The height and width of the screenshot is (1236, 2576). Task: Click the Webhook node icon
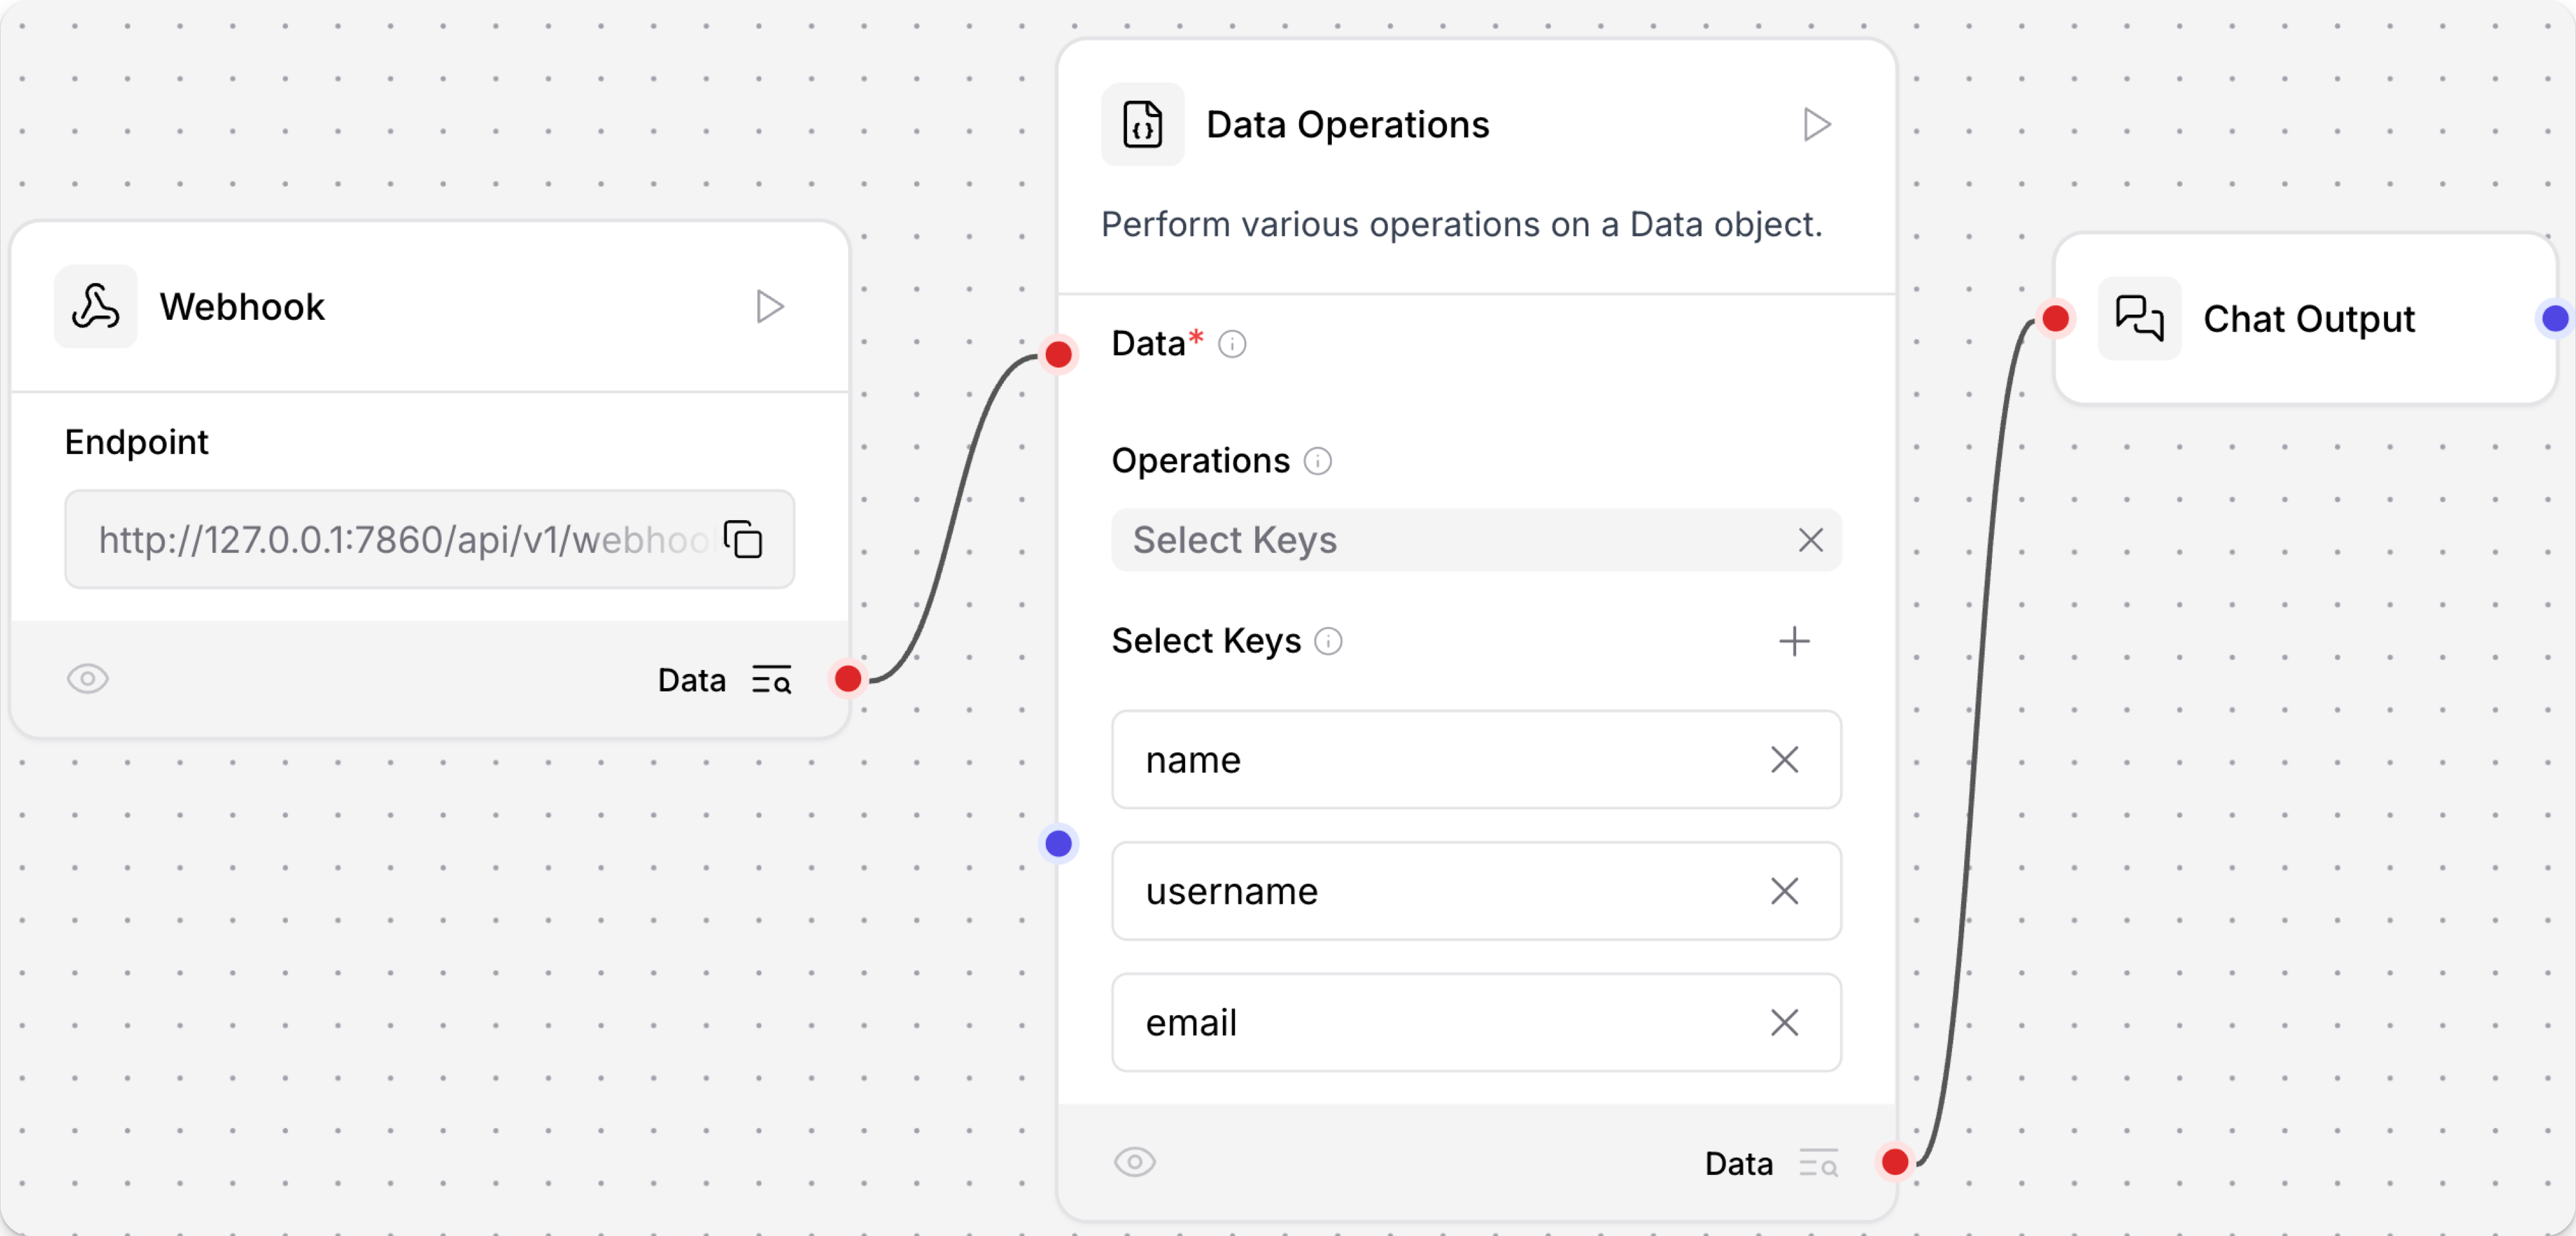coord(95,306)
